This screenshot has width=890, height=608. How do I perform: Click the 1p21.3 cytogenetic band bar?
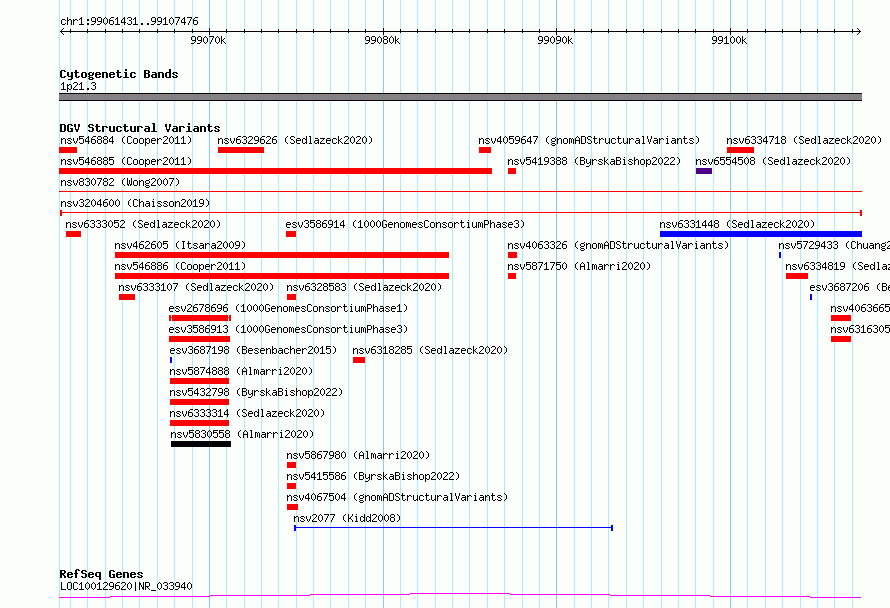tap(460, 97)
